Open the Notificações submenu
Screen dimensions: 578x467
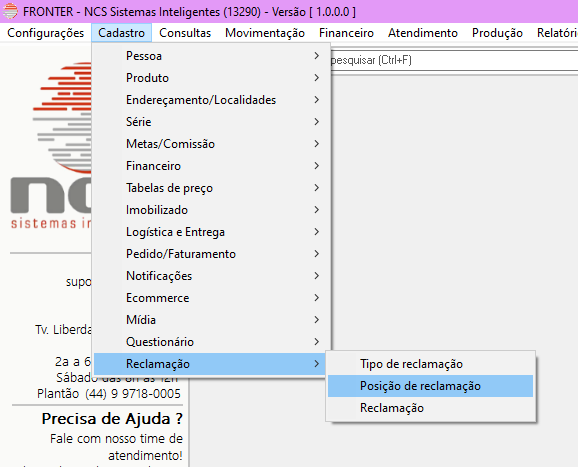click(x=212, y=276)
